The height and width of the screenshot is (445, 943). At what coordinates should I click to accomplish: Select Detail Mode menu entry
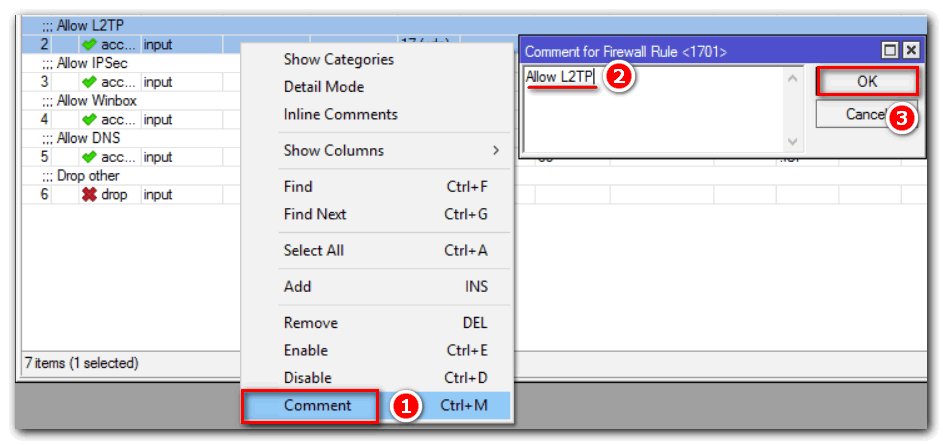tap(324, 87)
